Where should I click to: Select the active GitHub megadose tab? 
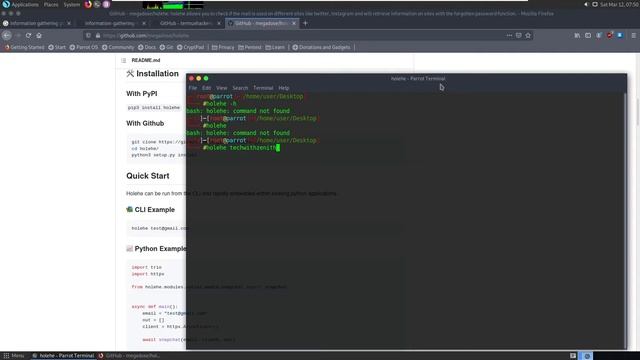pyautogui.click(x=261, y=23)
